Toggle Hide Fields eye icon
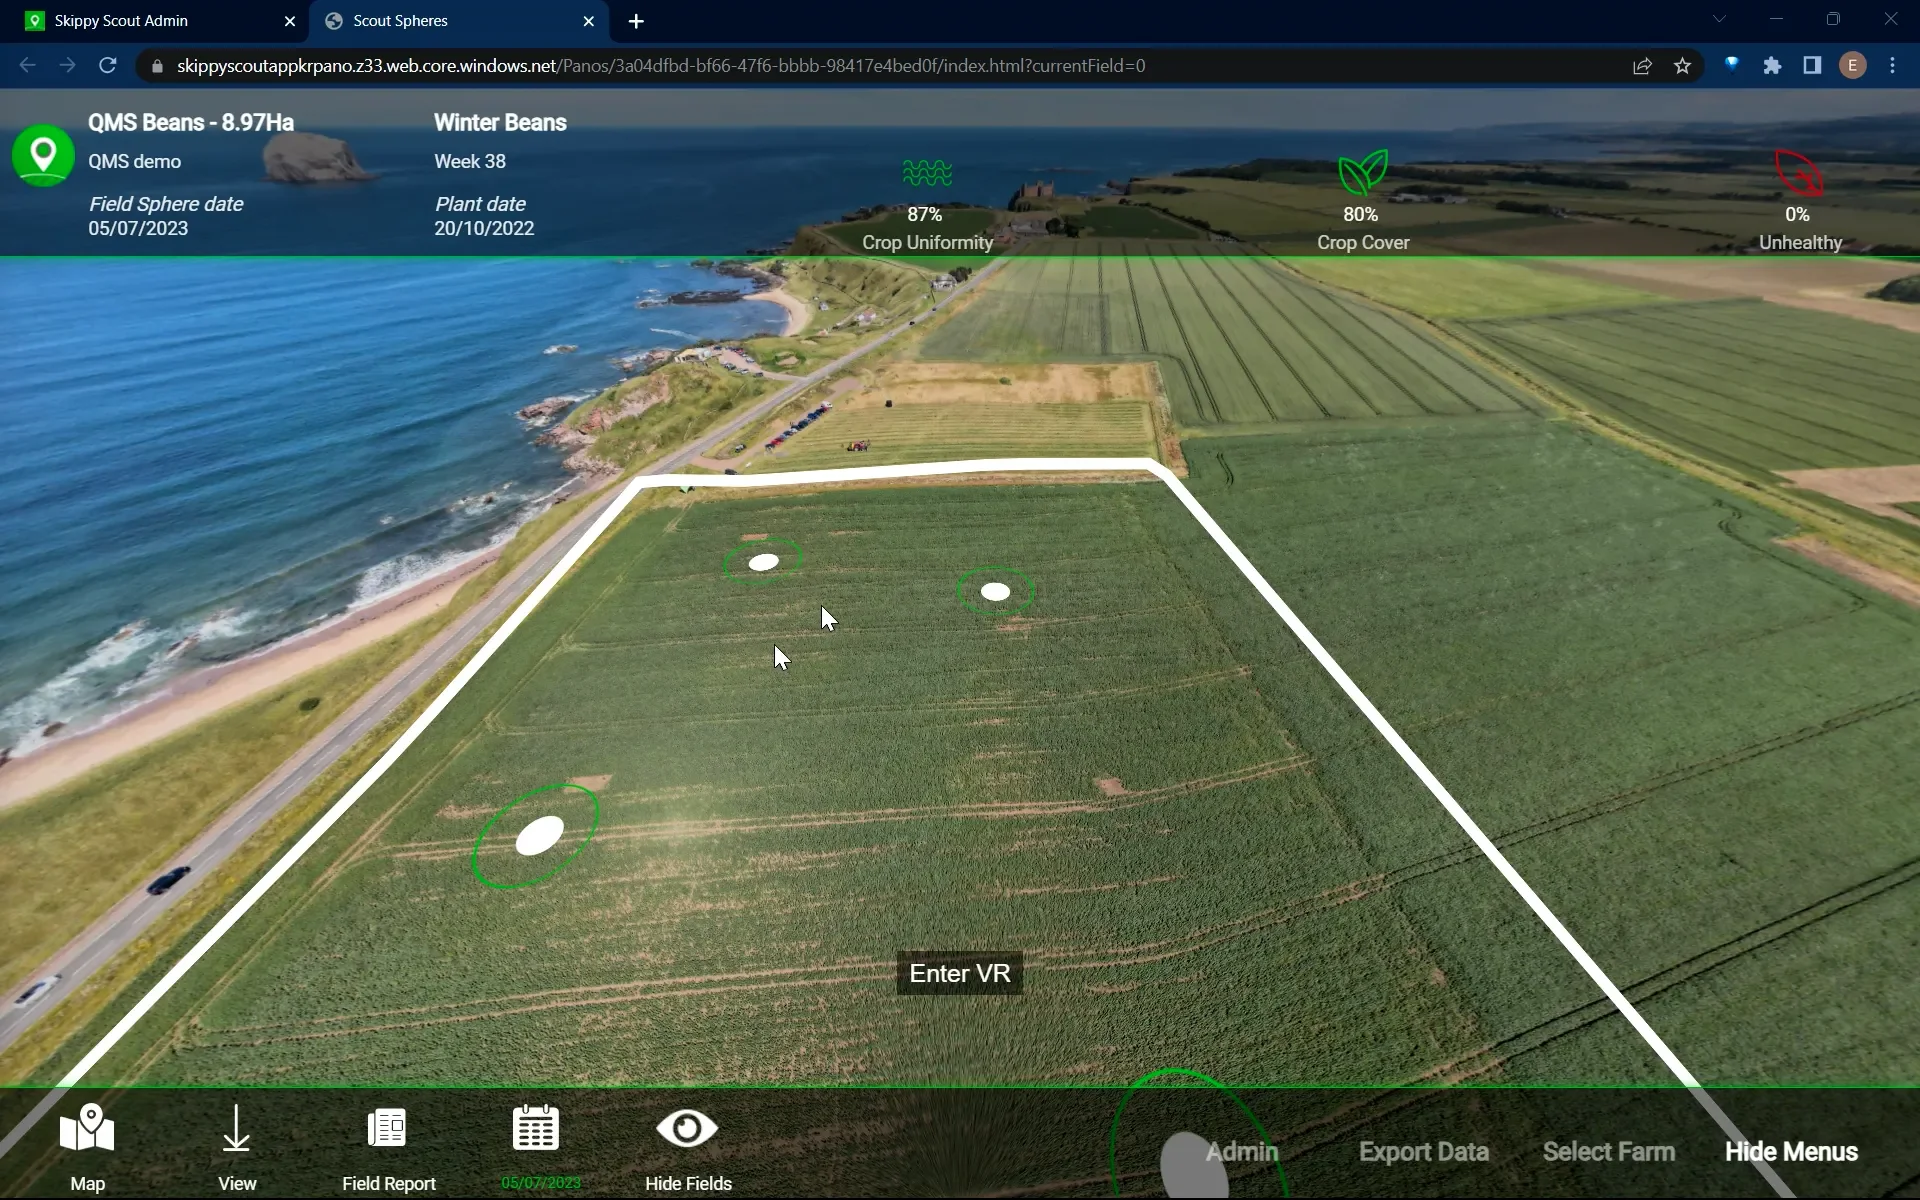The image size is (1920, 1200). pyautogui.click(x=687, y=1129)
